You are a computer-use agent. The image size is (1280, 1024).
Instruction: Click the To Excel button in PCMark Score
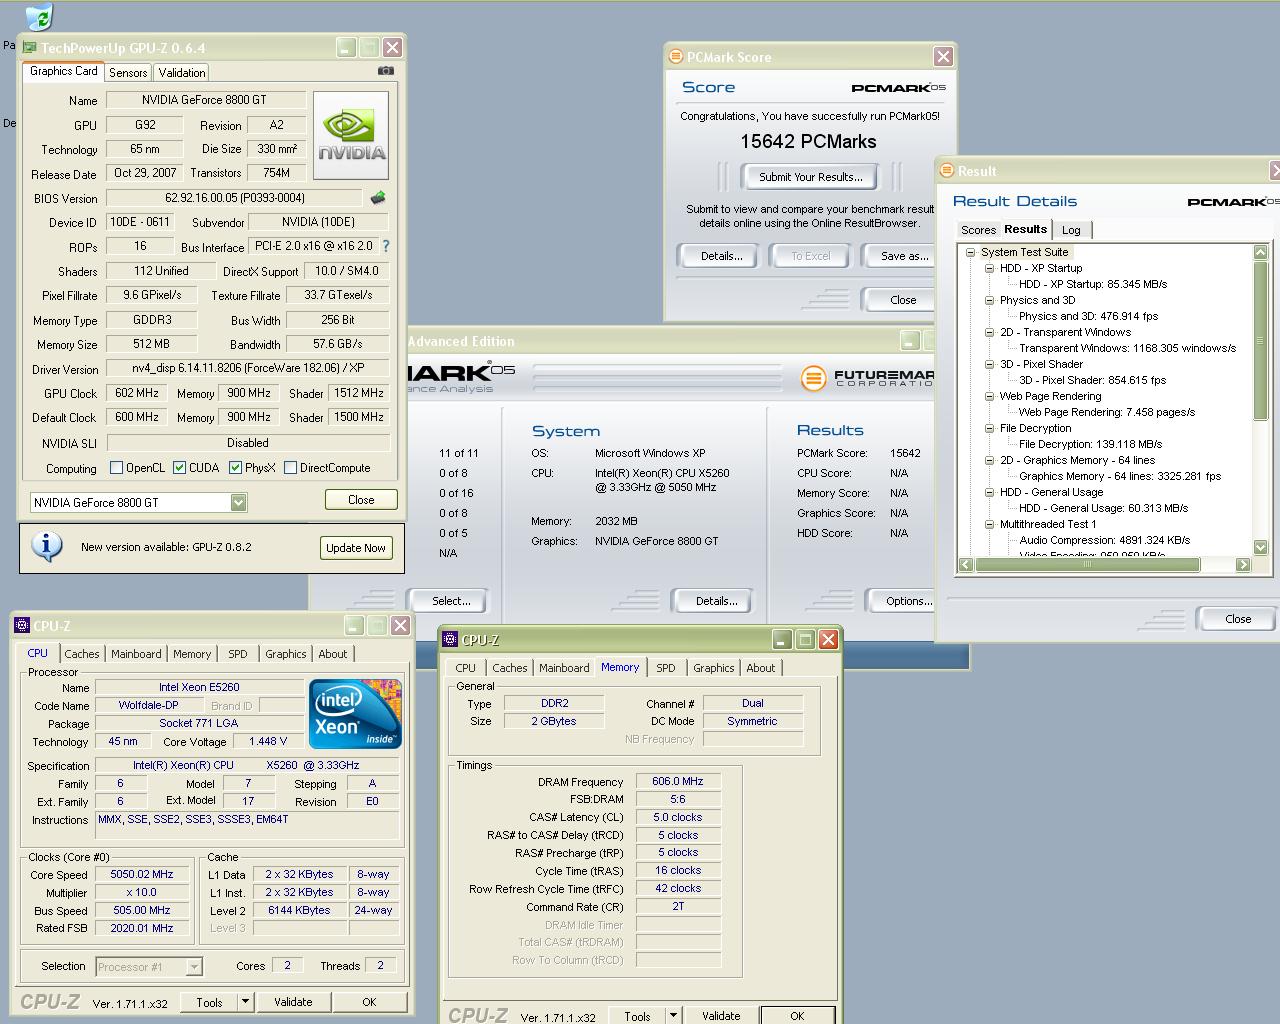click(811, 256)
